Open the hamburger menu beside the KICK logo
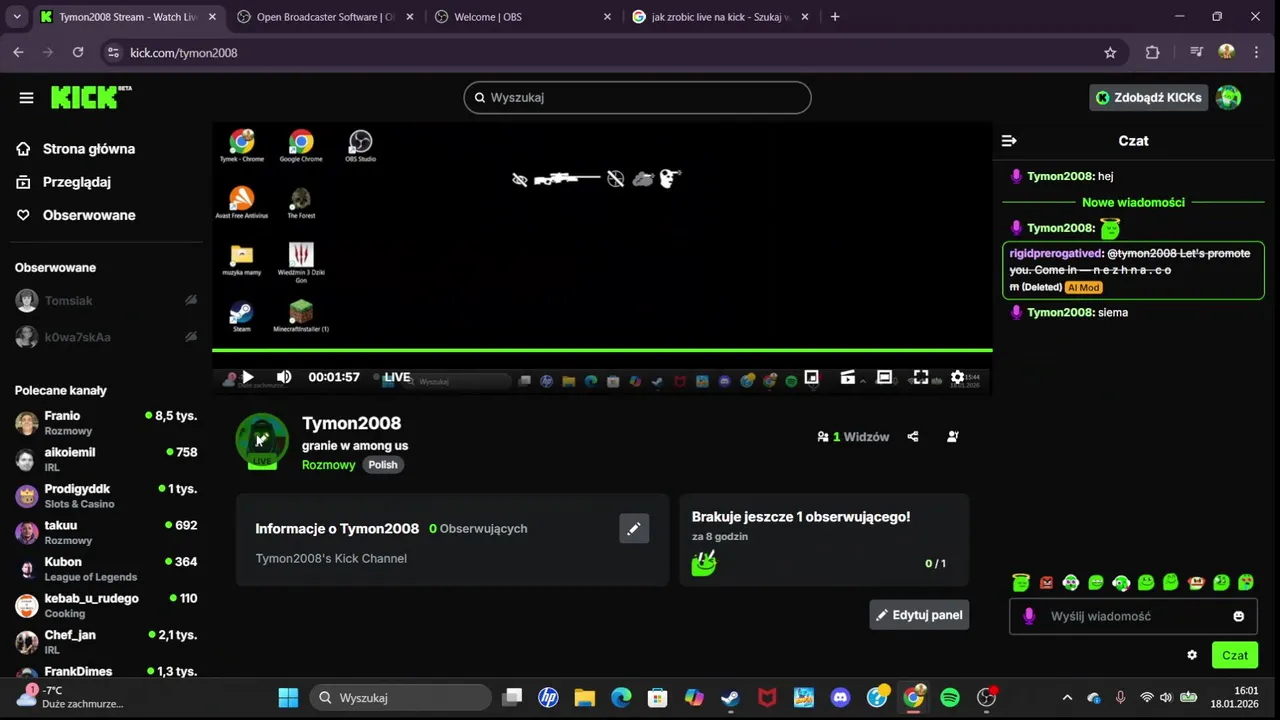Viewport: 1280px width, 720px height. pyautogui.click(x=26, y=97)
